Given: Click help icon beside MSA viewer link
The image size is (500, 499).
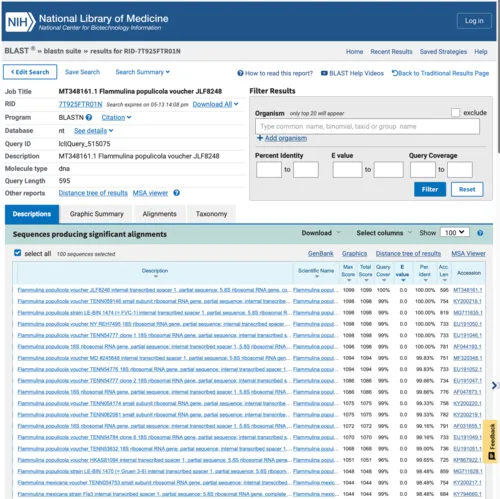Looking at the screenshot, I should (x=177, y=193).
